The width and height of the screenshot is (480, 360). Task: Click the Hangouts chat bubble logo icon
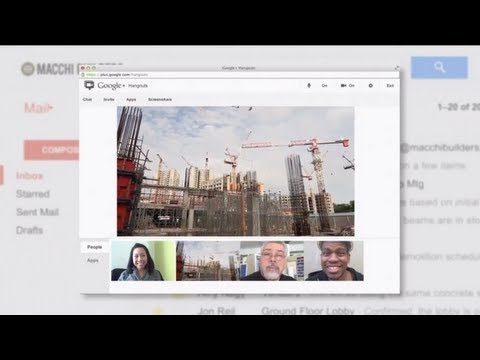[89, 86]
